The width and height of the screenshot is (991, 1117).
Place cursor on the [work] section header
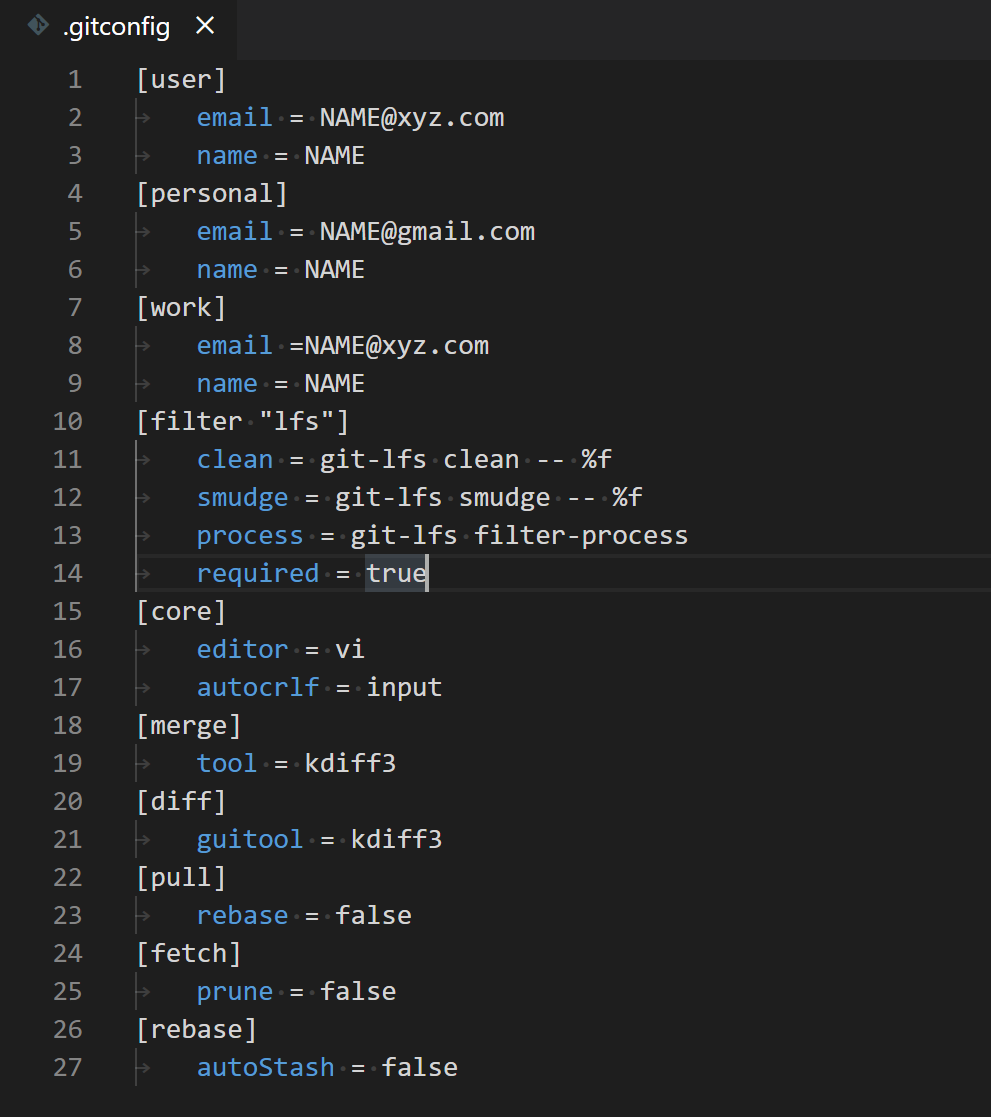[x=181, y=307]
